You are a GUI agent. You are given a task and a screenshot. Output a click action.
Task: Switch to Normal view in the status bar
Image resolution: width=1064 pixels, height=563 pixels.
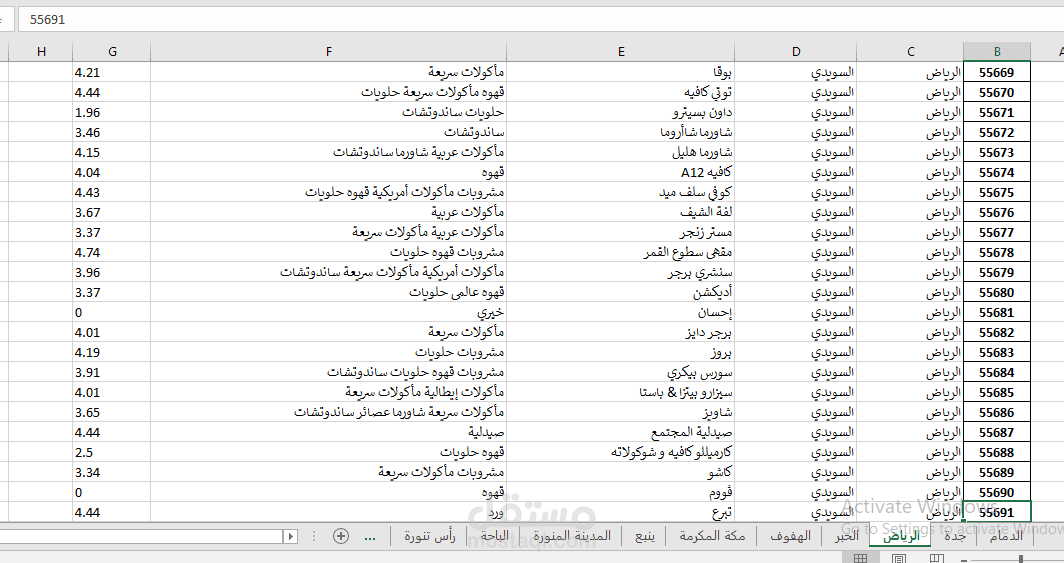[x=860, y=558]
